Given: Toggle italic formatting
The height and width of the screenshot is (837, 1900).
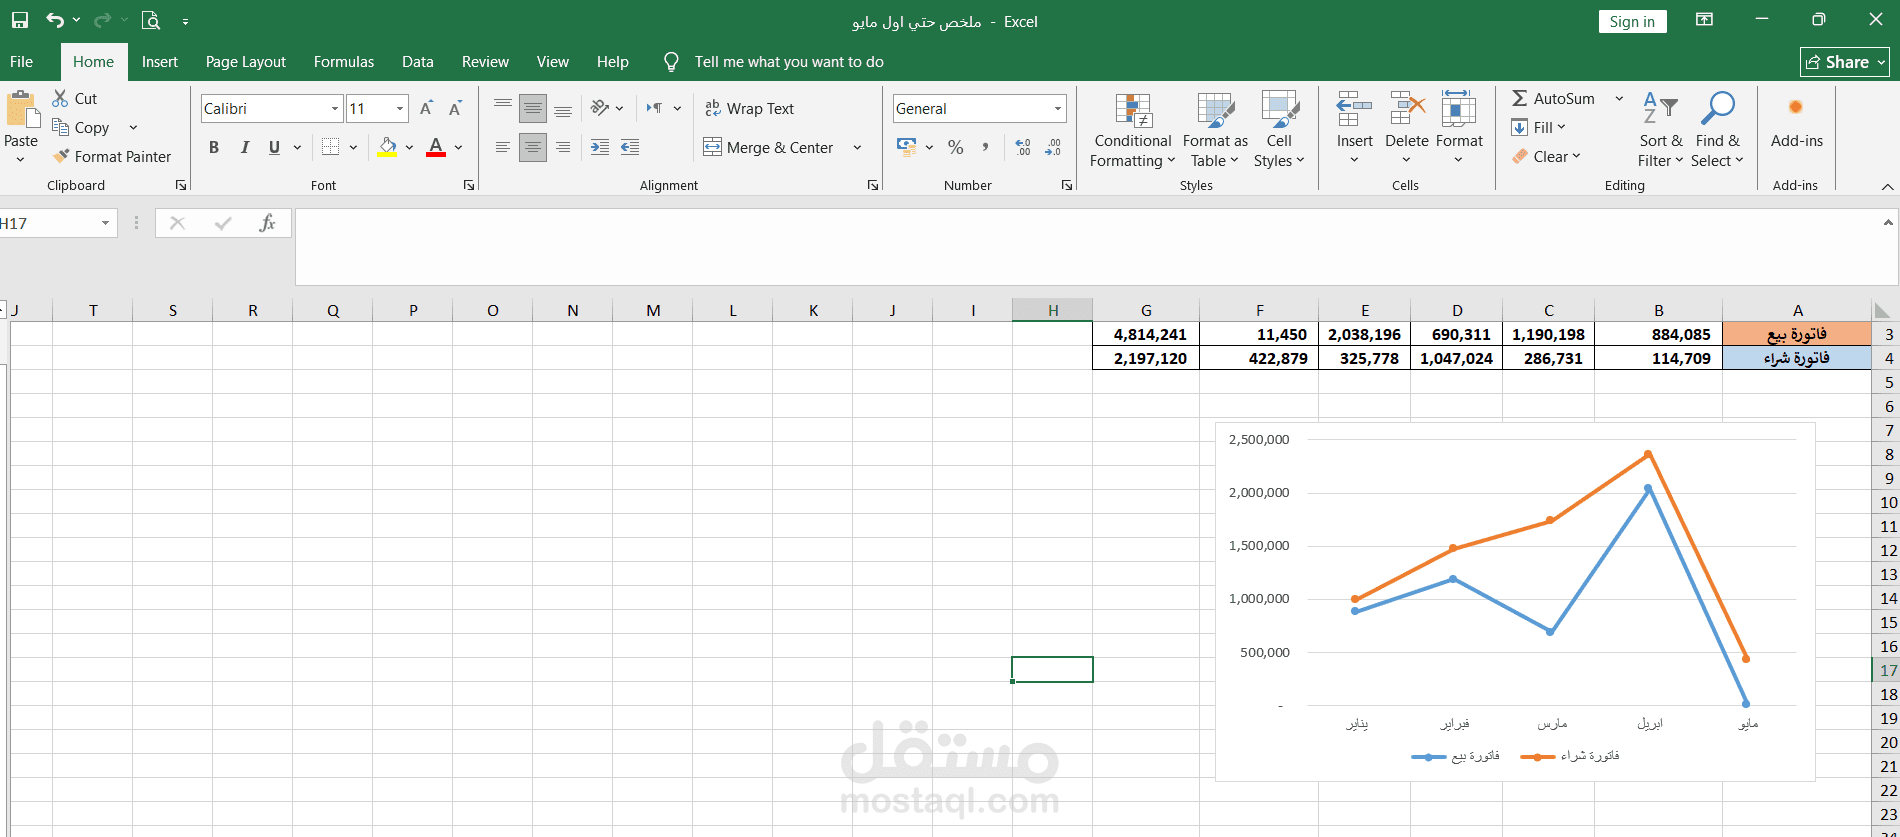Looking at the screenshot, I should tap(244, 147).
